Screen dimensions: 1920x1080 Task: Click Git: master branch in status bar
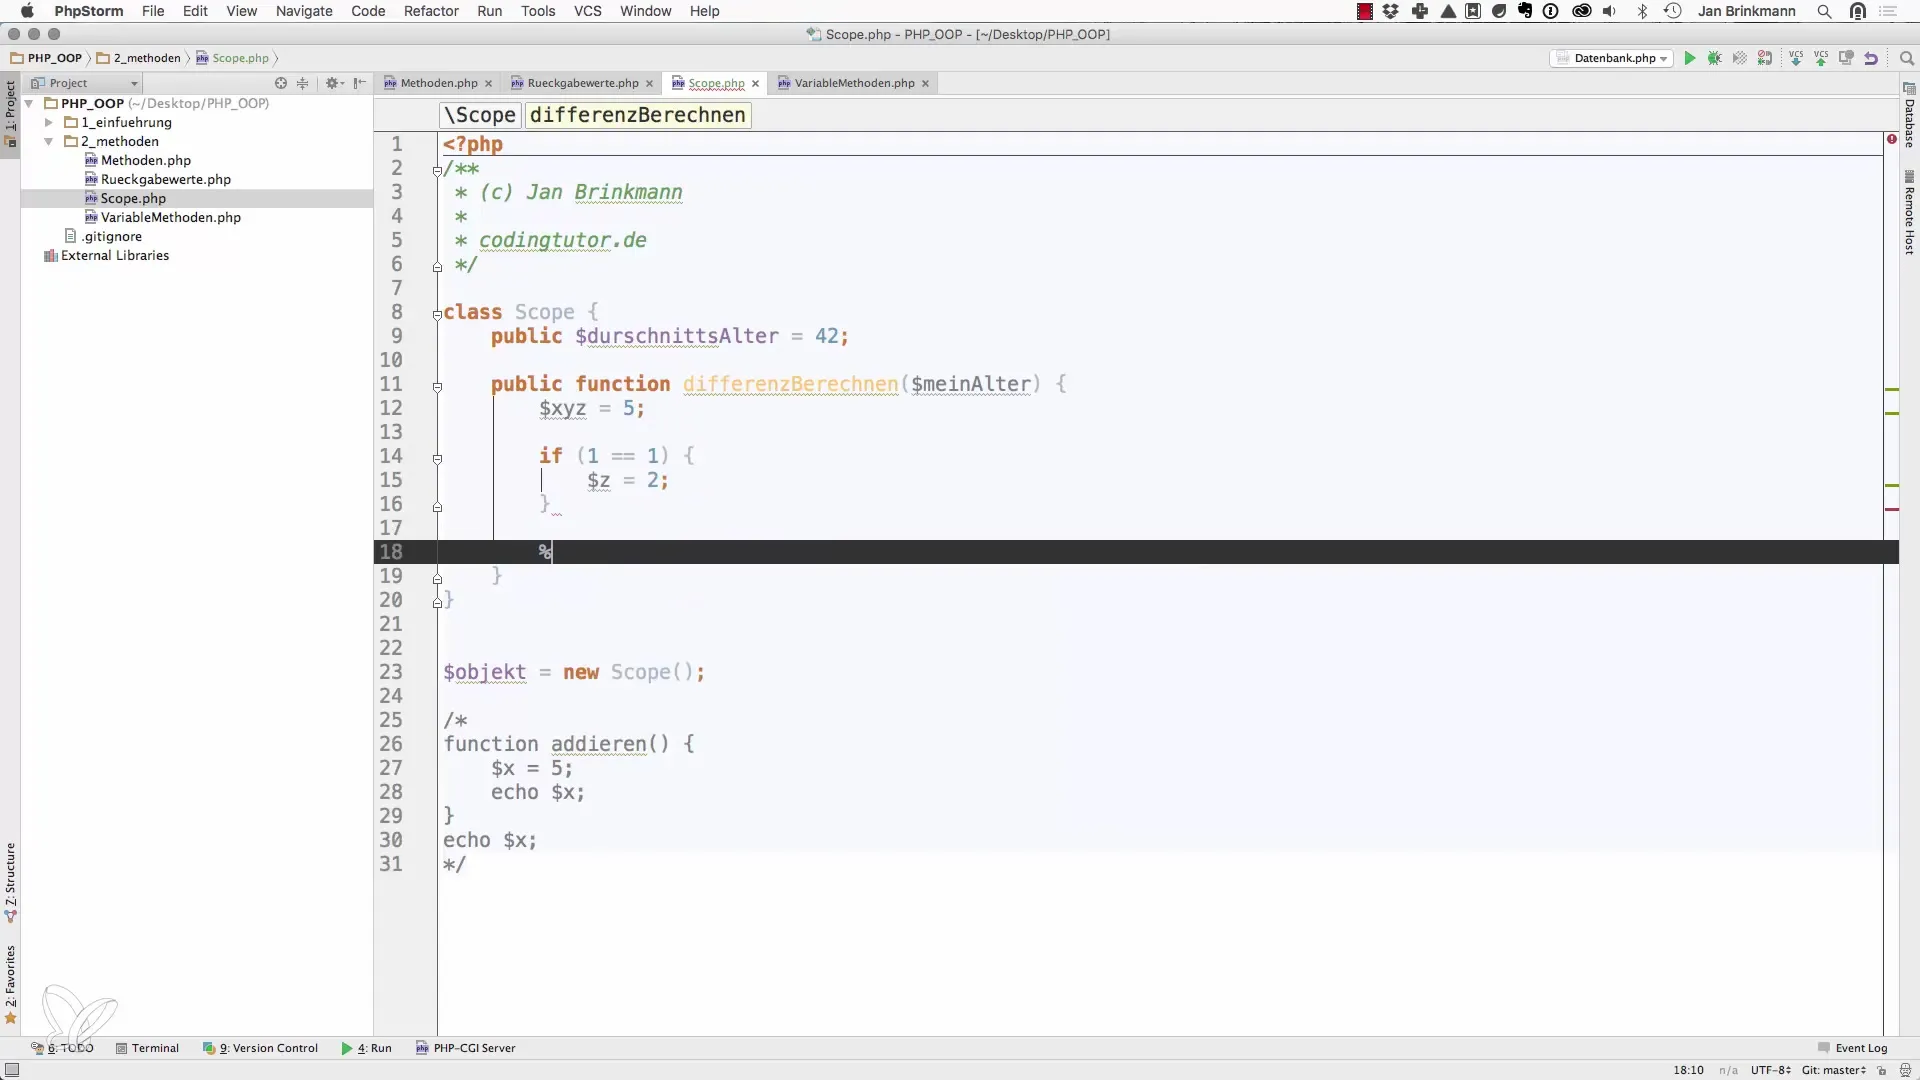(1833, 1070)
